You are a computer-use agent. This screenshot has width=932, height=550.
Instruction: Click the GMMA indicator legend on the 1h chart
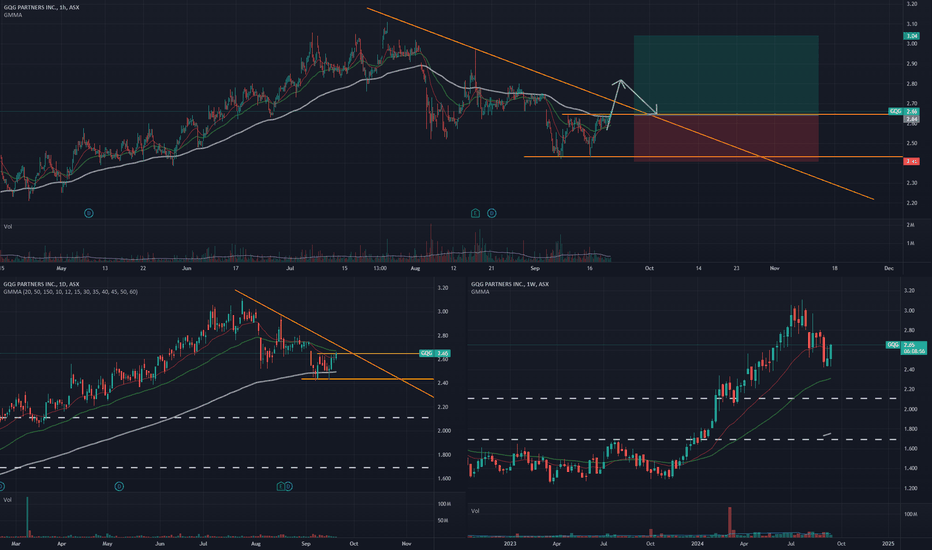click(x=12, y=15)
